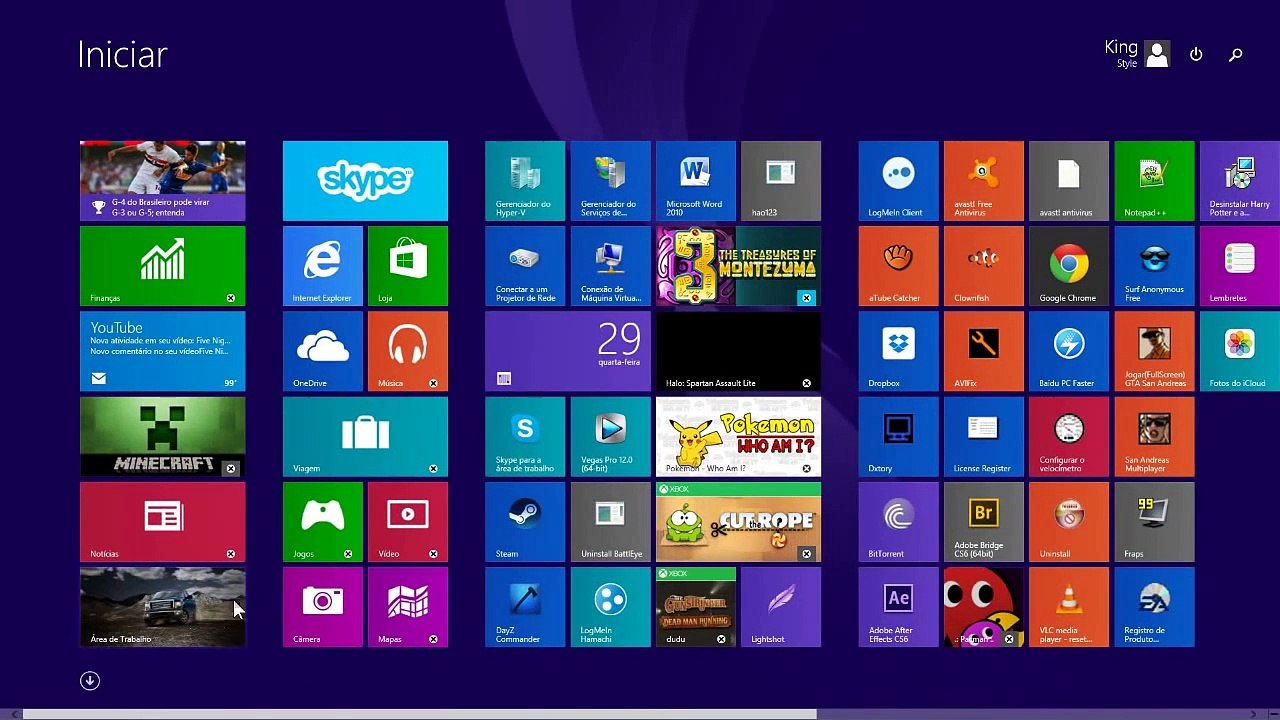The height and width of the screenshot is (720, 1280).
Task: Open Conectar a um Projetor de Rede
Action: (525, 266)
